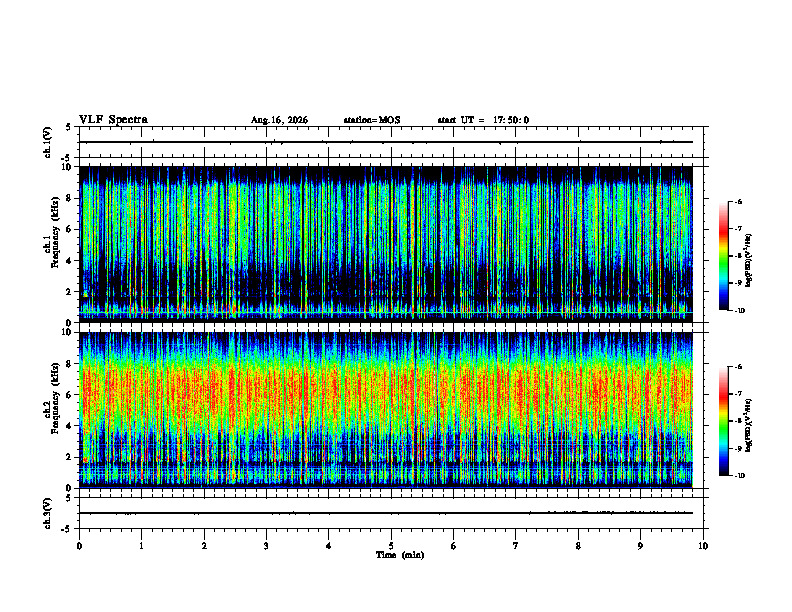
Task: Click the ch.2 spectrogram plot area
Action: tap(386, 410)
